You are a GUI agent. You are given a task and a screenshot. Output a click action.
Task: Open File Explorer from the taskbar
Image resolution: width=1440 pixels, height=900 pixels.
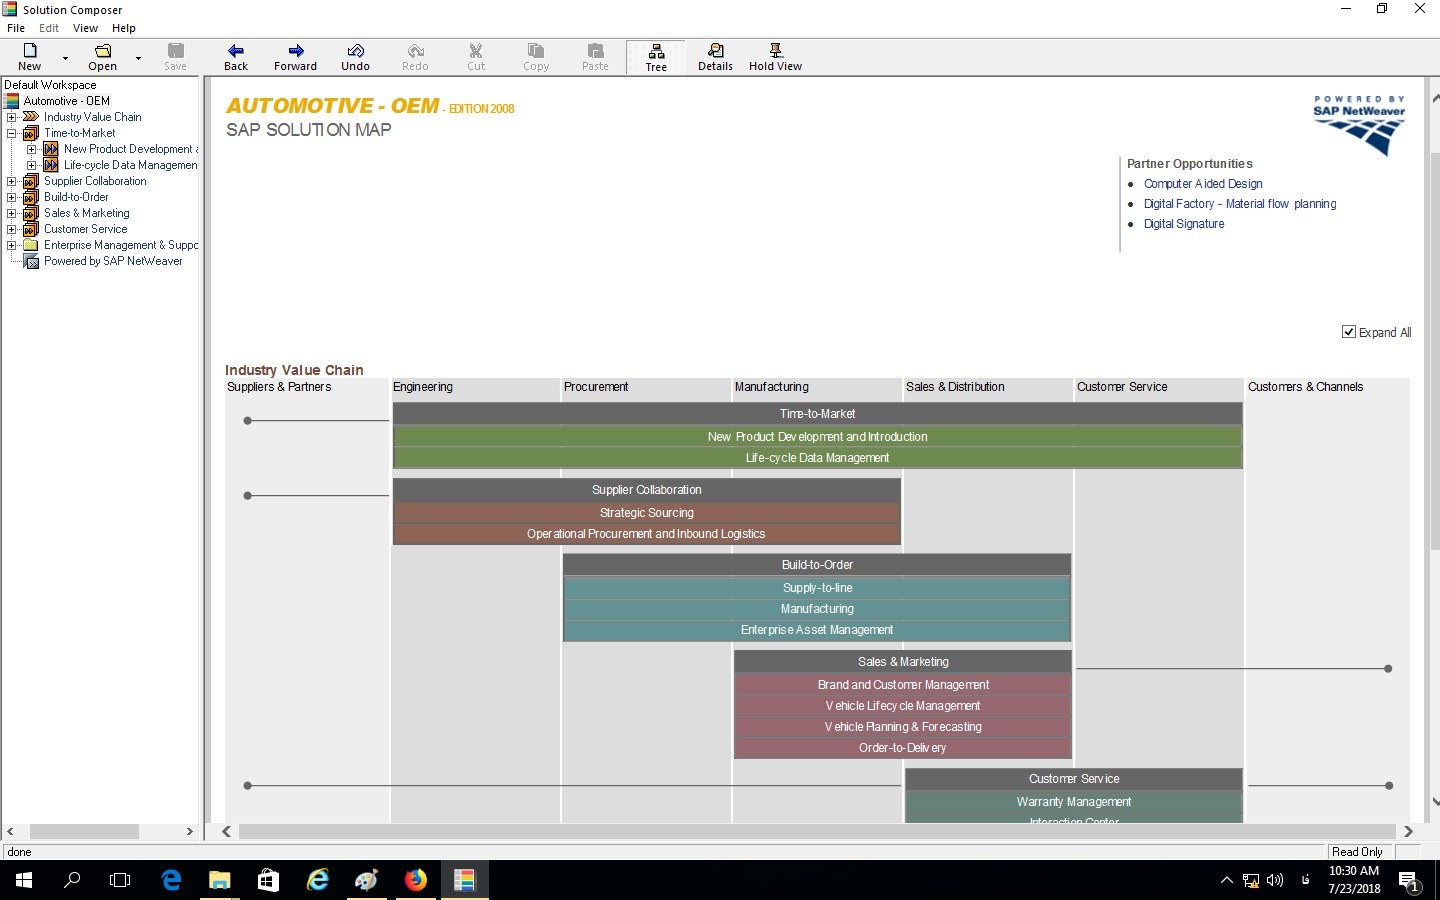(219, 880)
